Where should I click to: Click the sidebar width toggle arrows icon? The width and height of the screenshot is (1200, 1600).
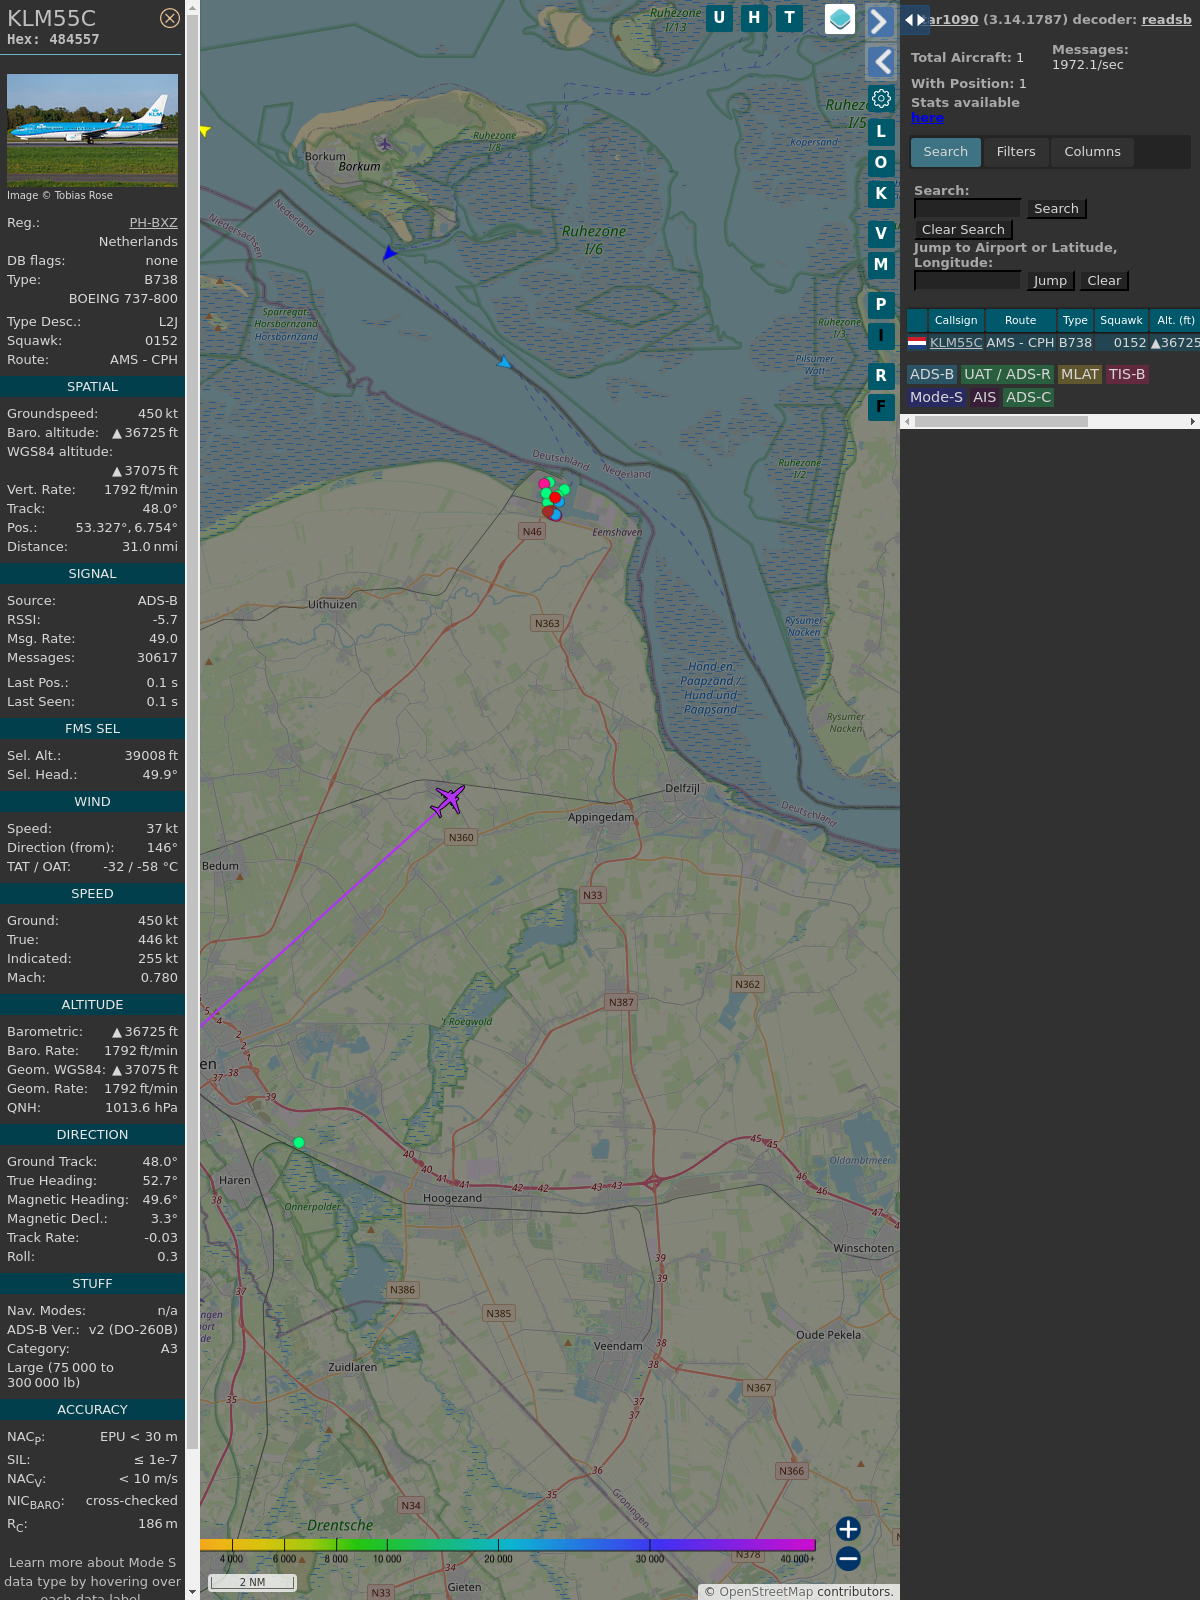914,20
